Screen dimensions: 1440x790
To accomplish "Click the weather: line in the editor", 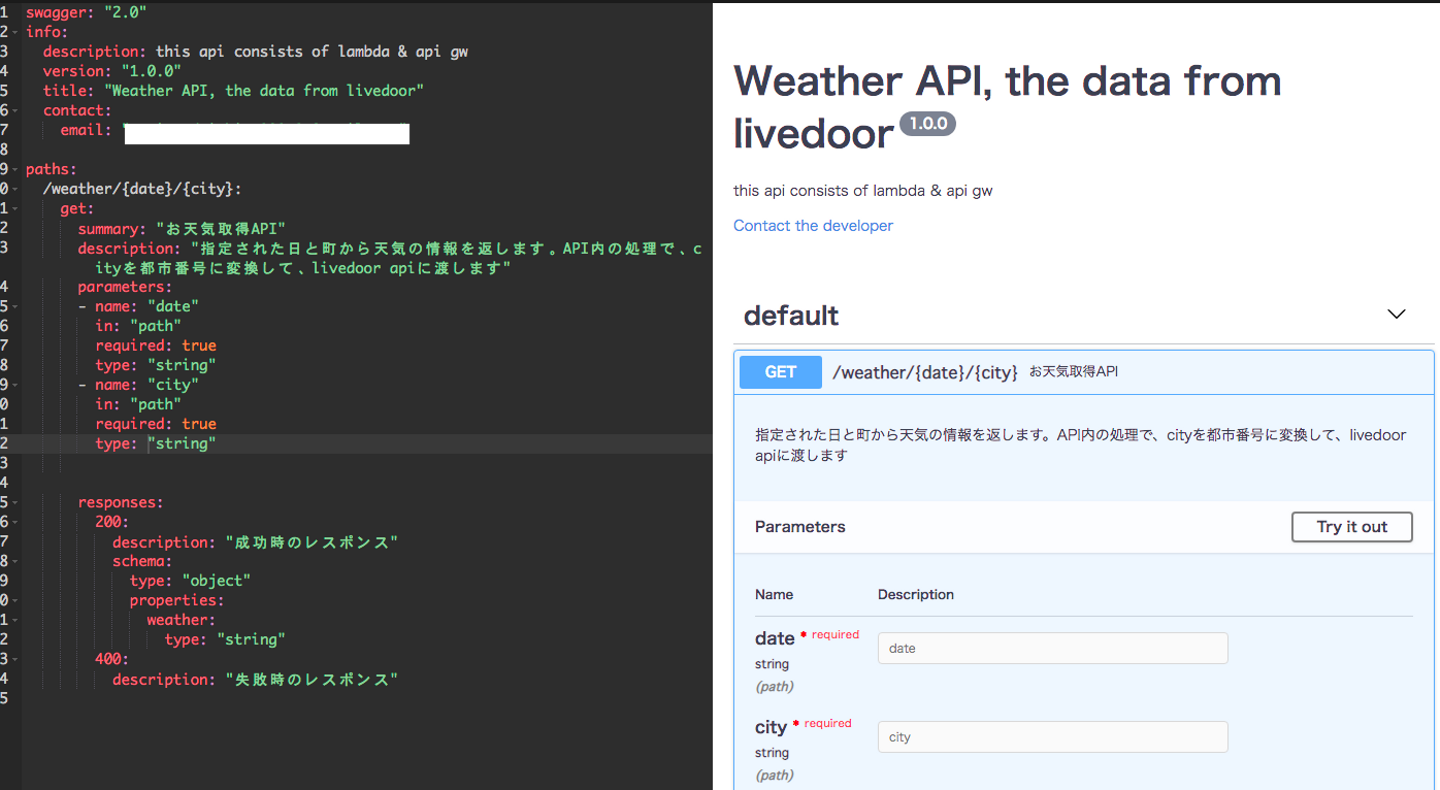I will point(181,620).
